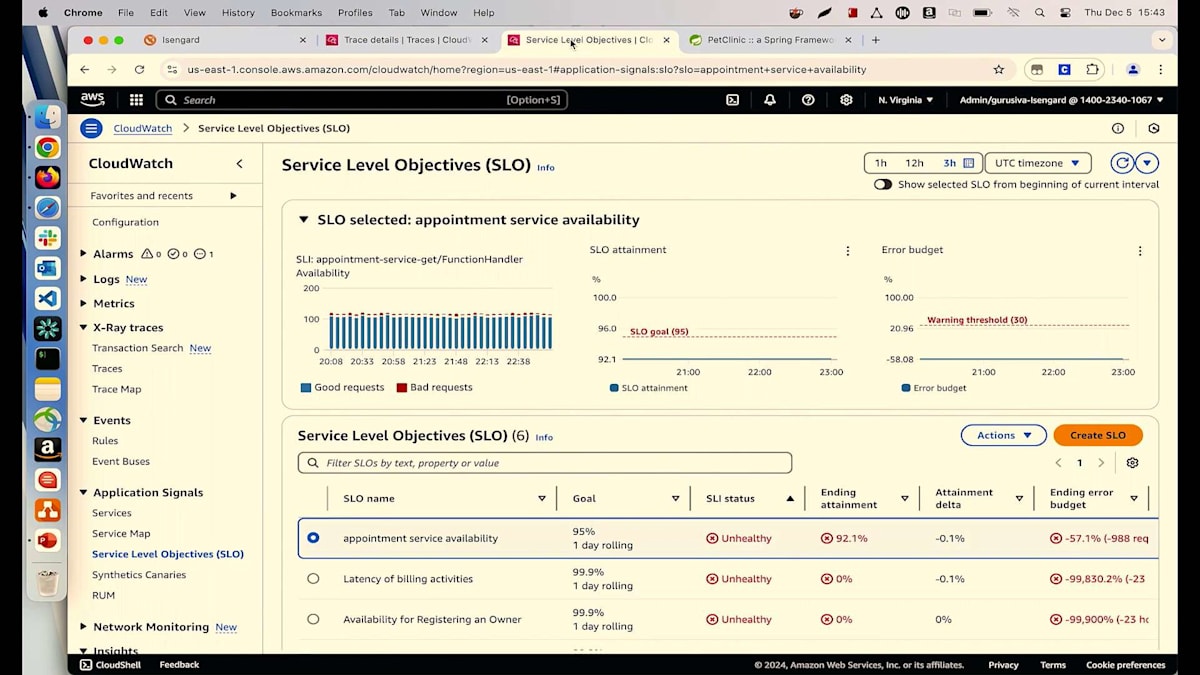Image resolution: width=1200 pixels, height=675 pixels.
Task: Open the AWS help question mark icon
Action: click(808, 100)
